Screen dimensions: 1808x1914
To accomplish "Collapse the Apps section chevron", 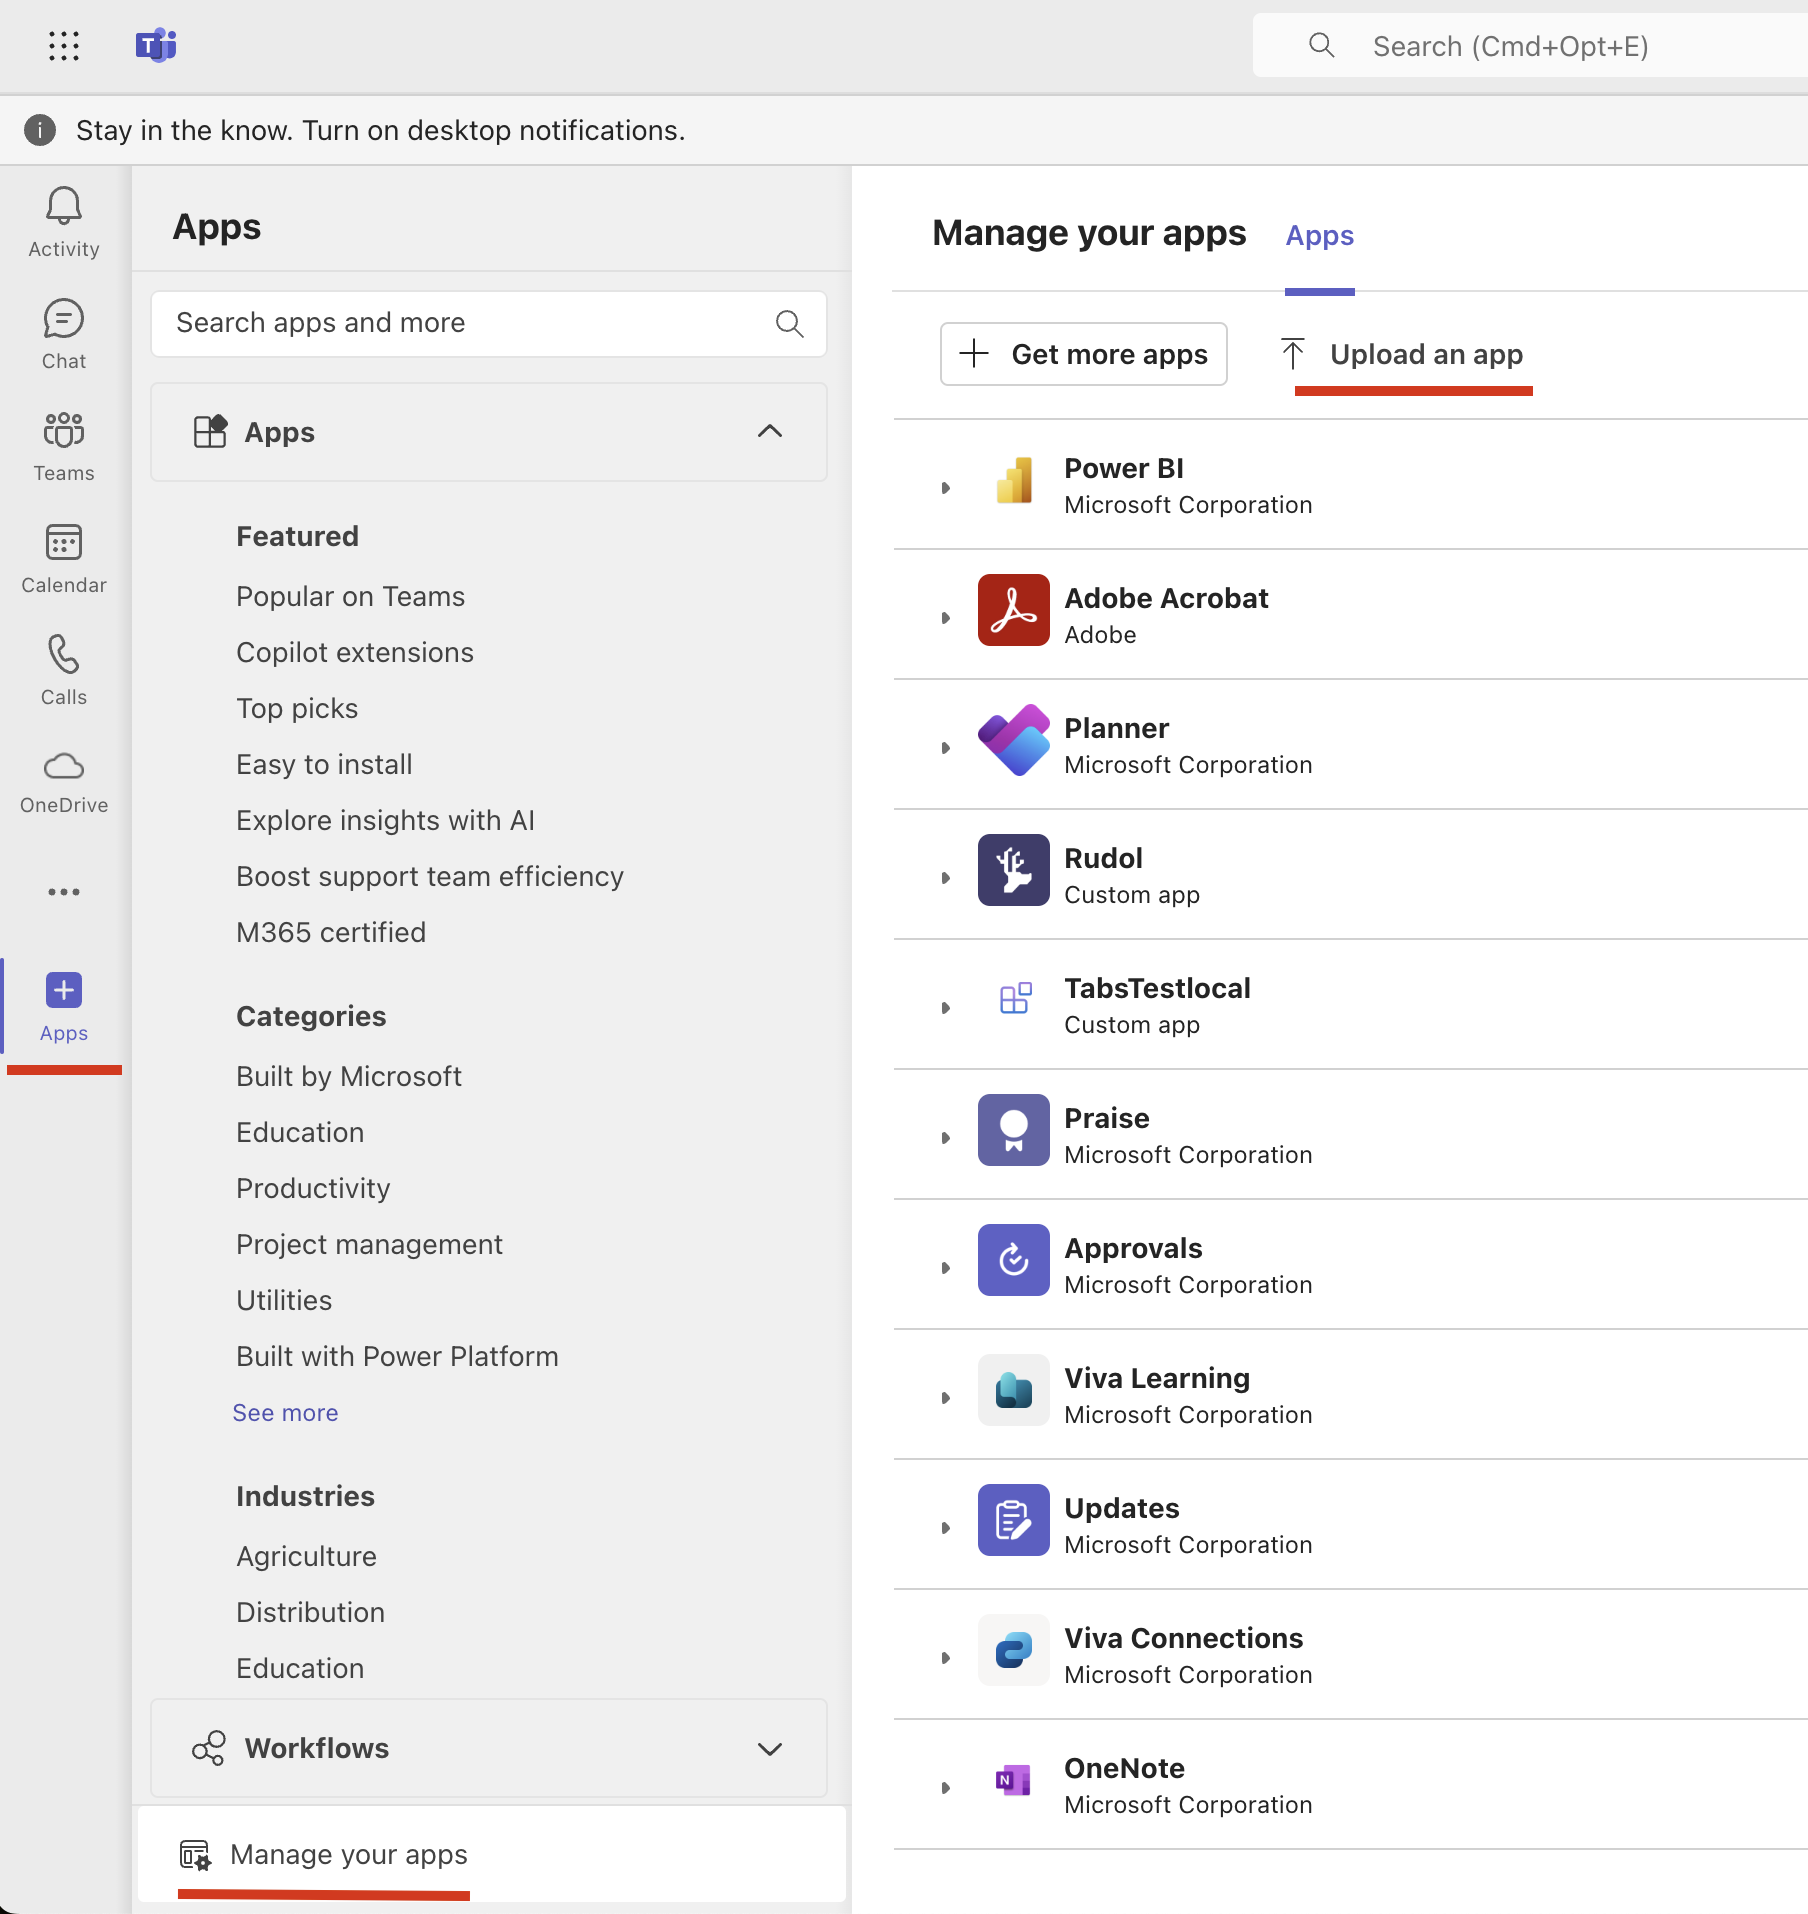I will 769,431.
